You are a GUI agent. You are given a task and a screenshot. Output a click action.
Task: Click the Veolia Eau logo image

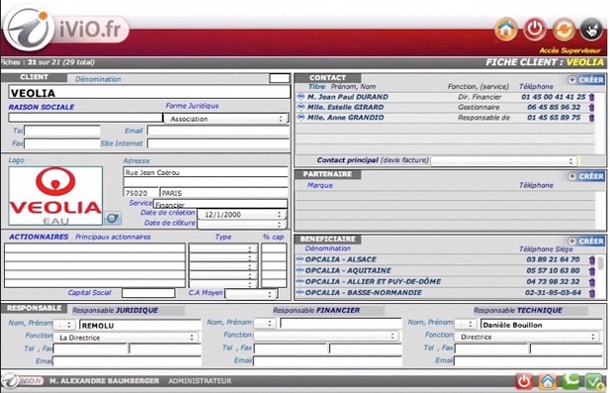tap(56, 196)
